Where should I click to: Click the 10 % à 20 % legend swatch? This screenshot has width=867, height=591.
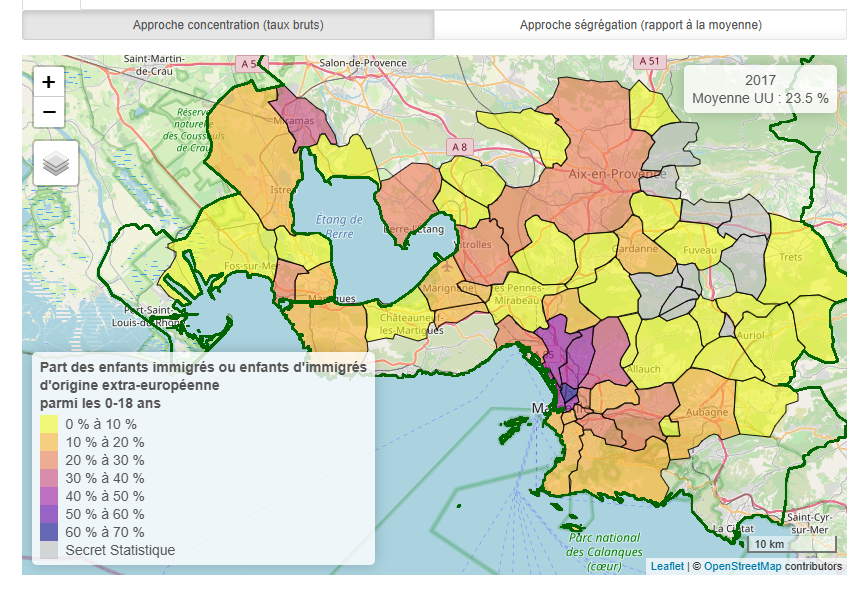(x=50, y=442)
